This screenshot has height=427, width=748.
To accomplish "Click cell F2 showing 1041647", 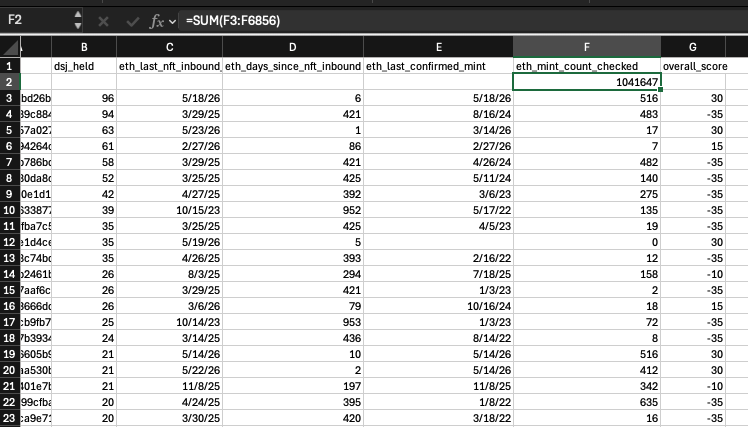I will click(x=587, y=82).
